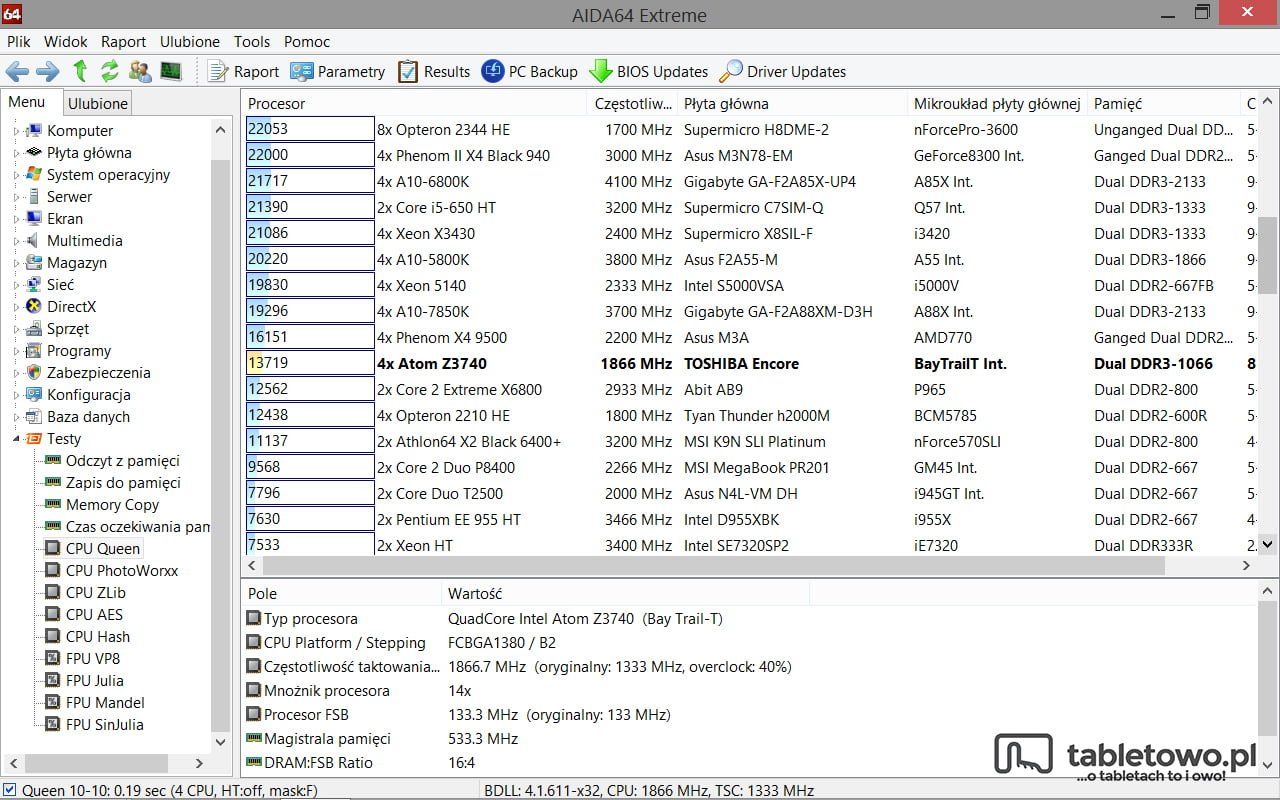
Task: Click the Pole column header in details
Action: [341, 593]
